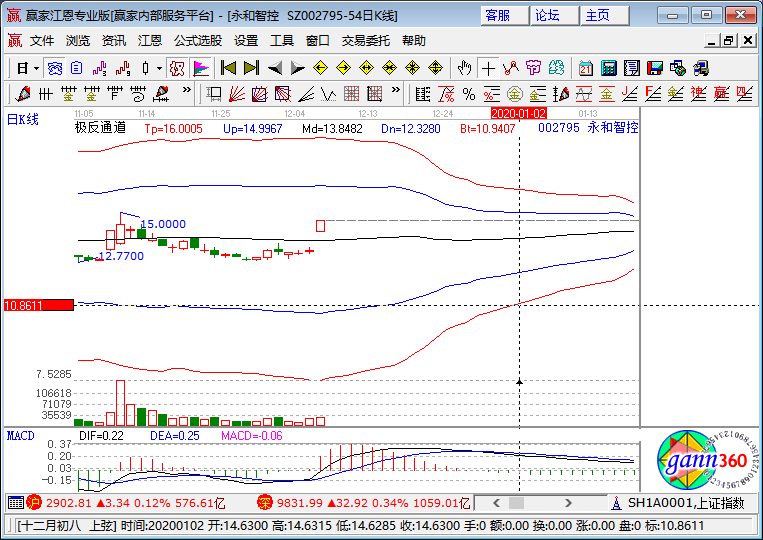Open the 帮助 menu
The width and height of the screenshot is (763, 540).
414,41
